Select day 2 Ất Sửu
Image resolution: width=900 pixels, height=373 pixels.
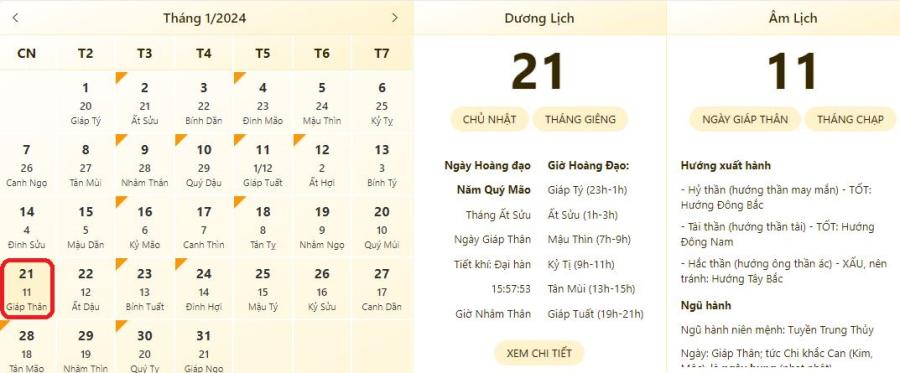pyautogui.click(x=145, y=103)
